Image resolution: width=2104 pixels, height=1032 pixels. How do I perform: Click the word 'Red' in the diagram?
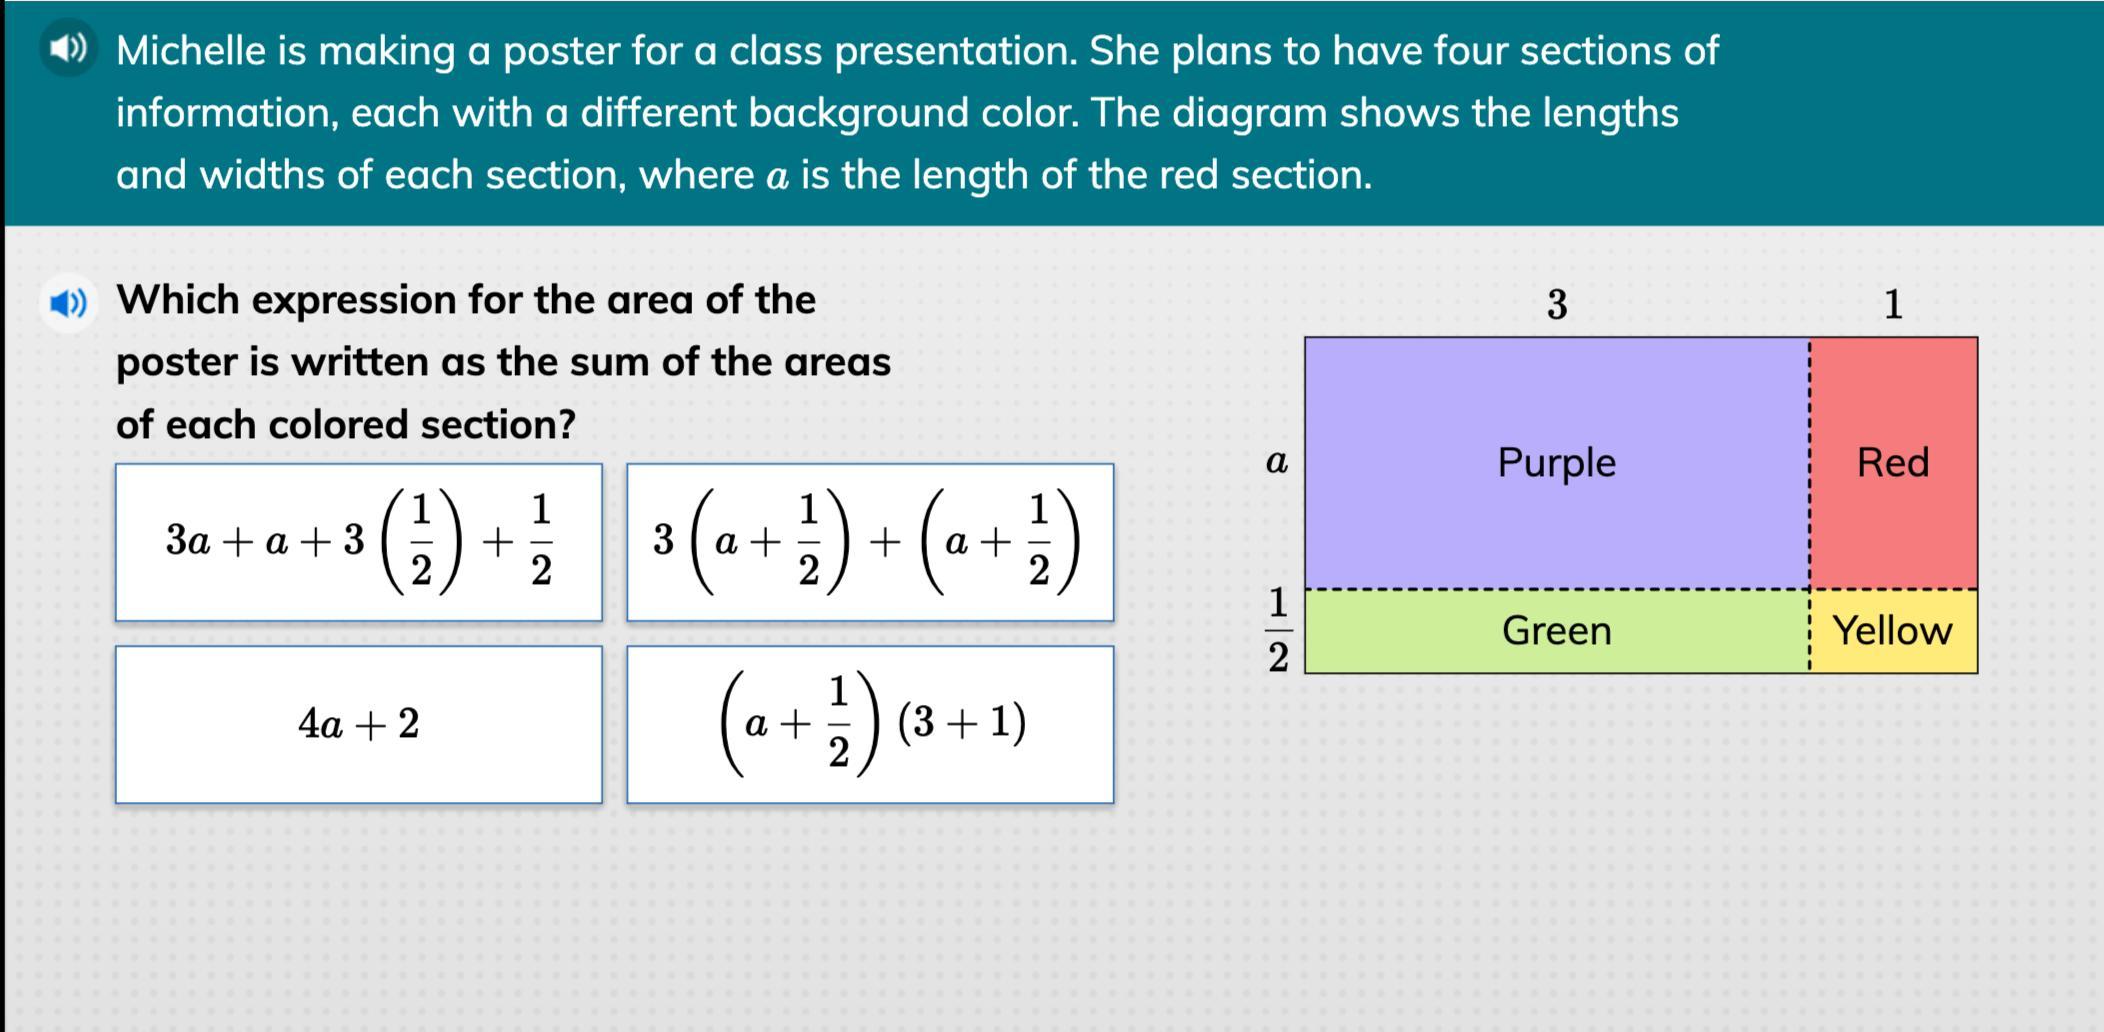[x=1893, y=463]
